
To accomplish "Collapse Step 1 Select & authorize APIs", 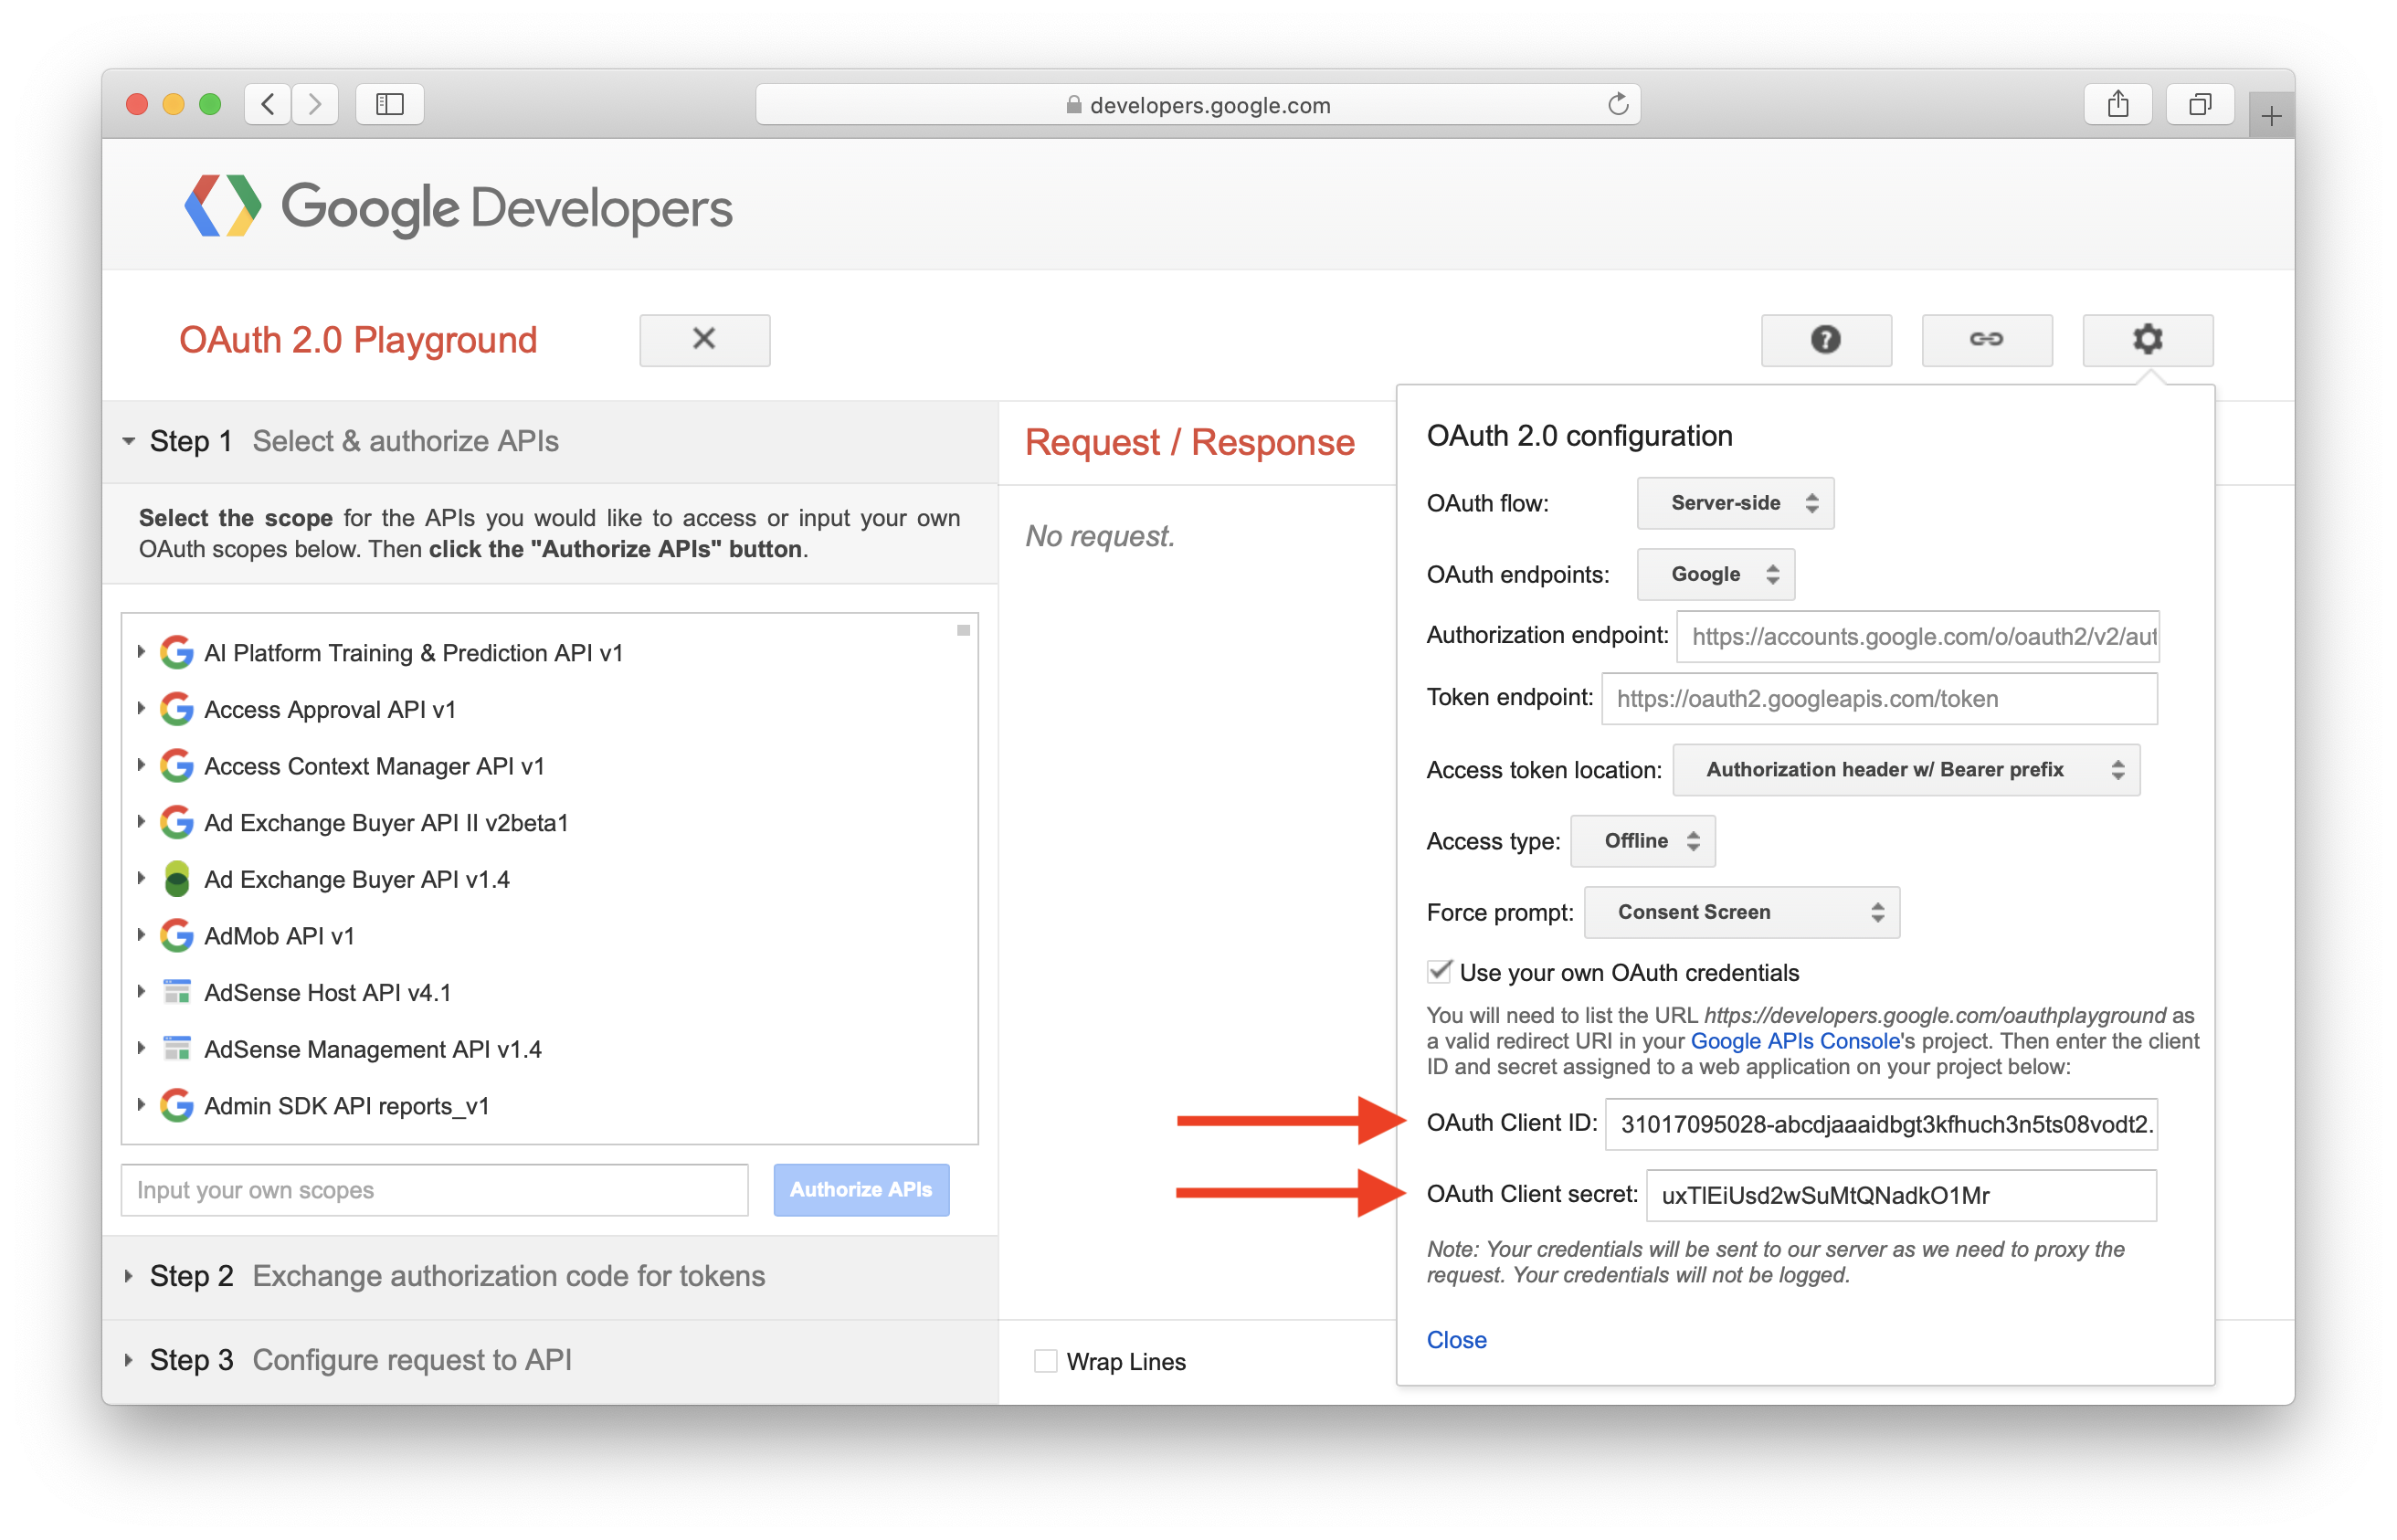I will pyautogui.click(x=550, y=442).
